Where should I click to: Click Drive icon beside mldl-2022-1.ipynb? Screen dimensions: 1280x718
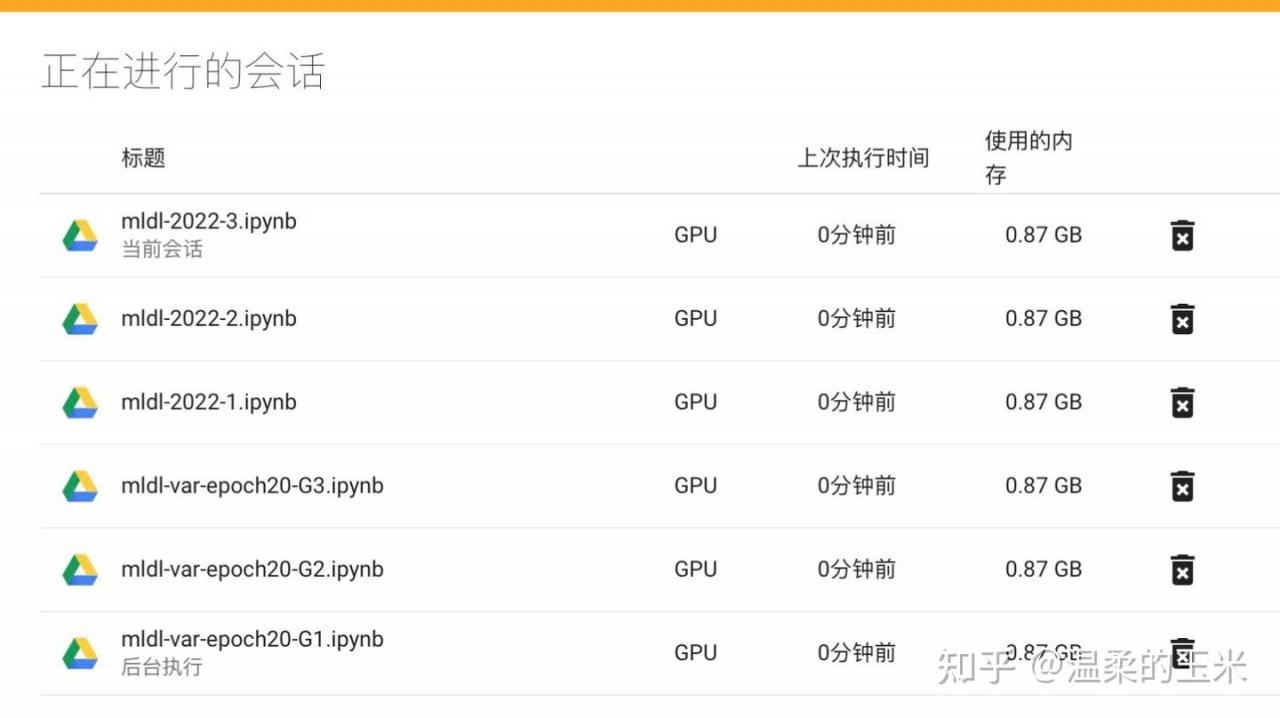pos(80,402)
